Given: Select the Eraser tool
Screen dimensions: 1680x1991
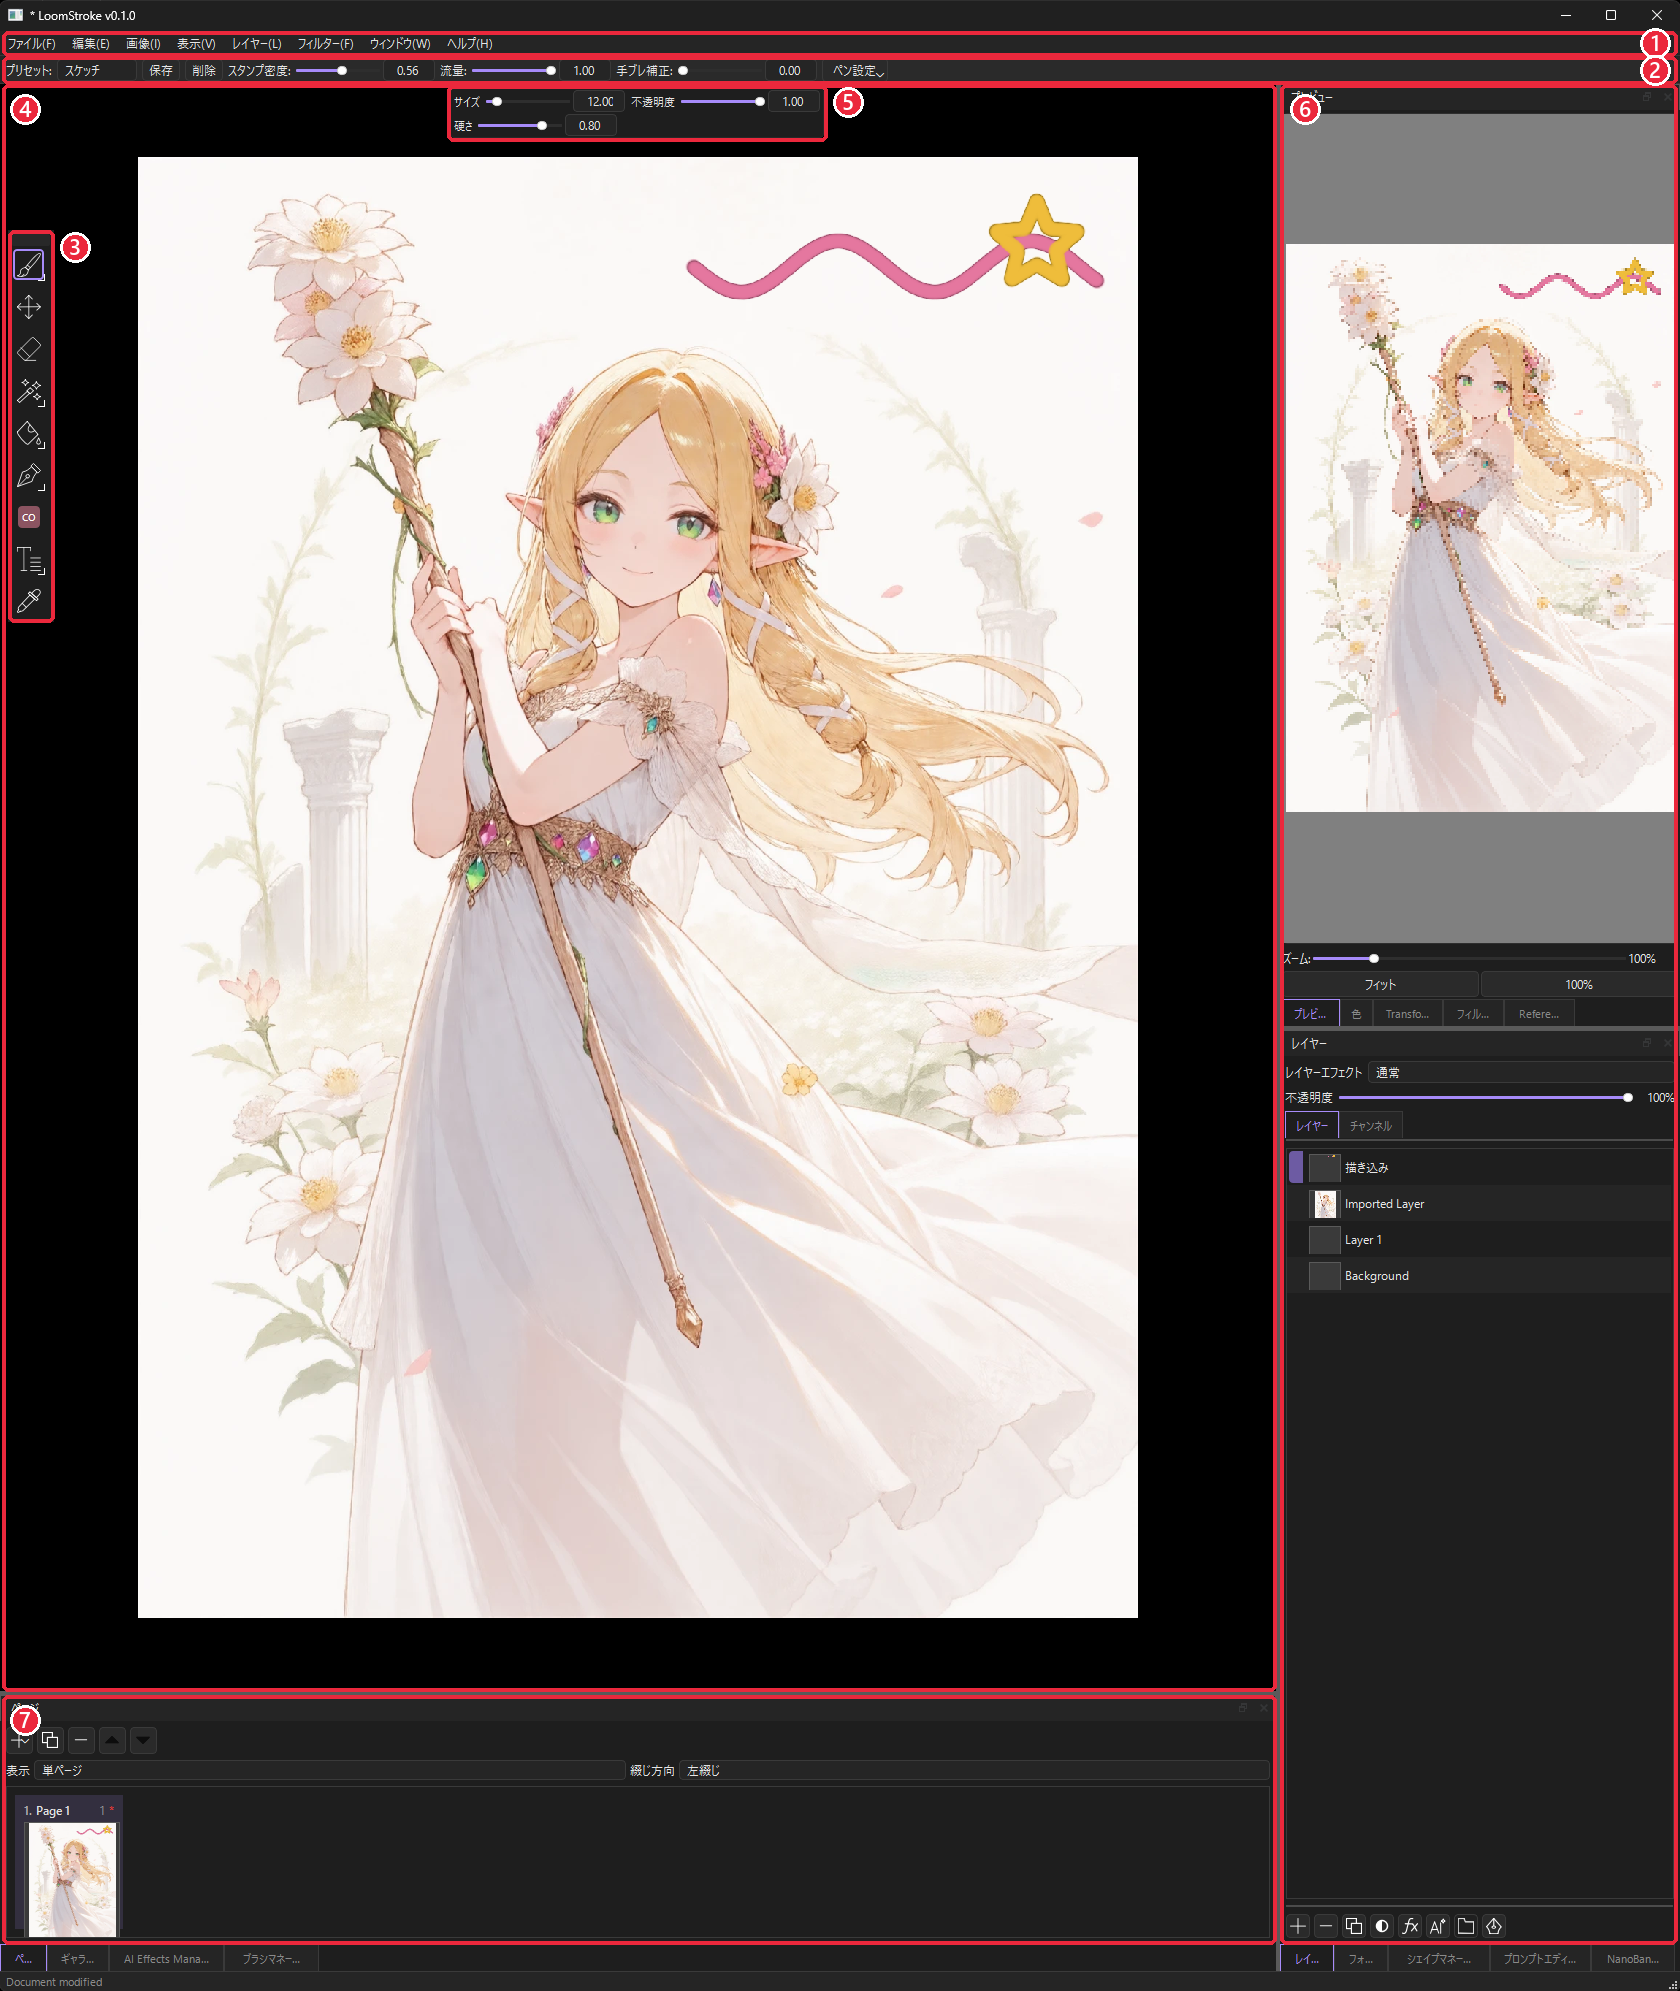Looking at the screenshot, I should 29,349.
